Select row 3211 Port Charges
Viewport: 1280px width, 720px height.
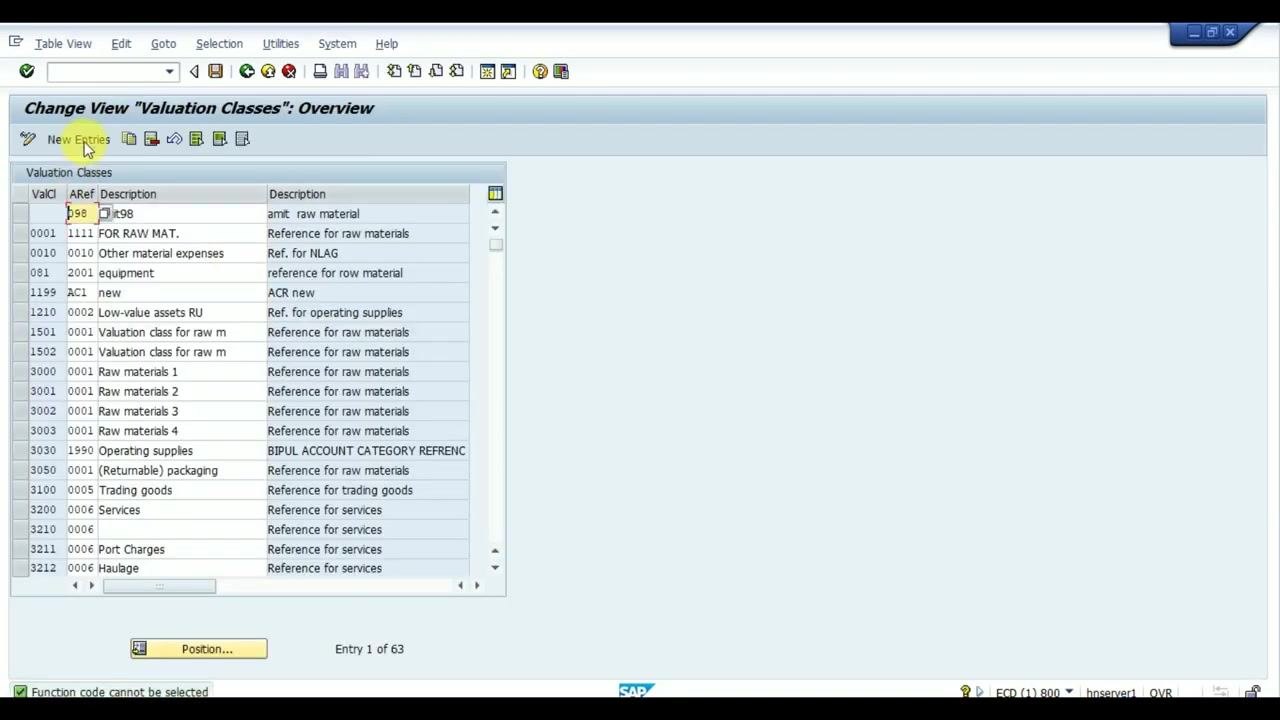(20, 549)
